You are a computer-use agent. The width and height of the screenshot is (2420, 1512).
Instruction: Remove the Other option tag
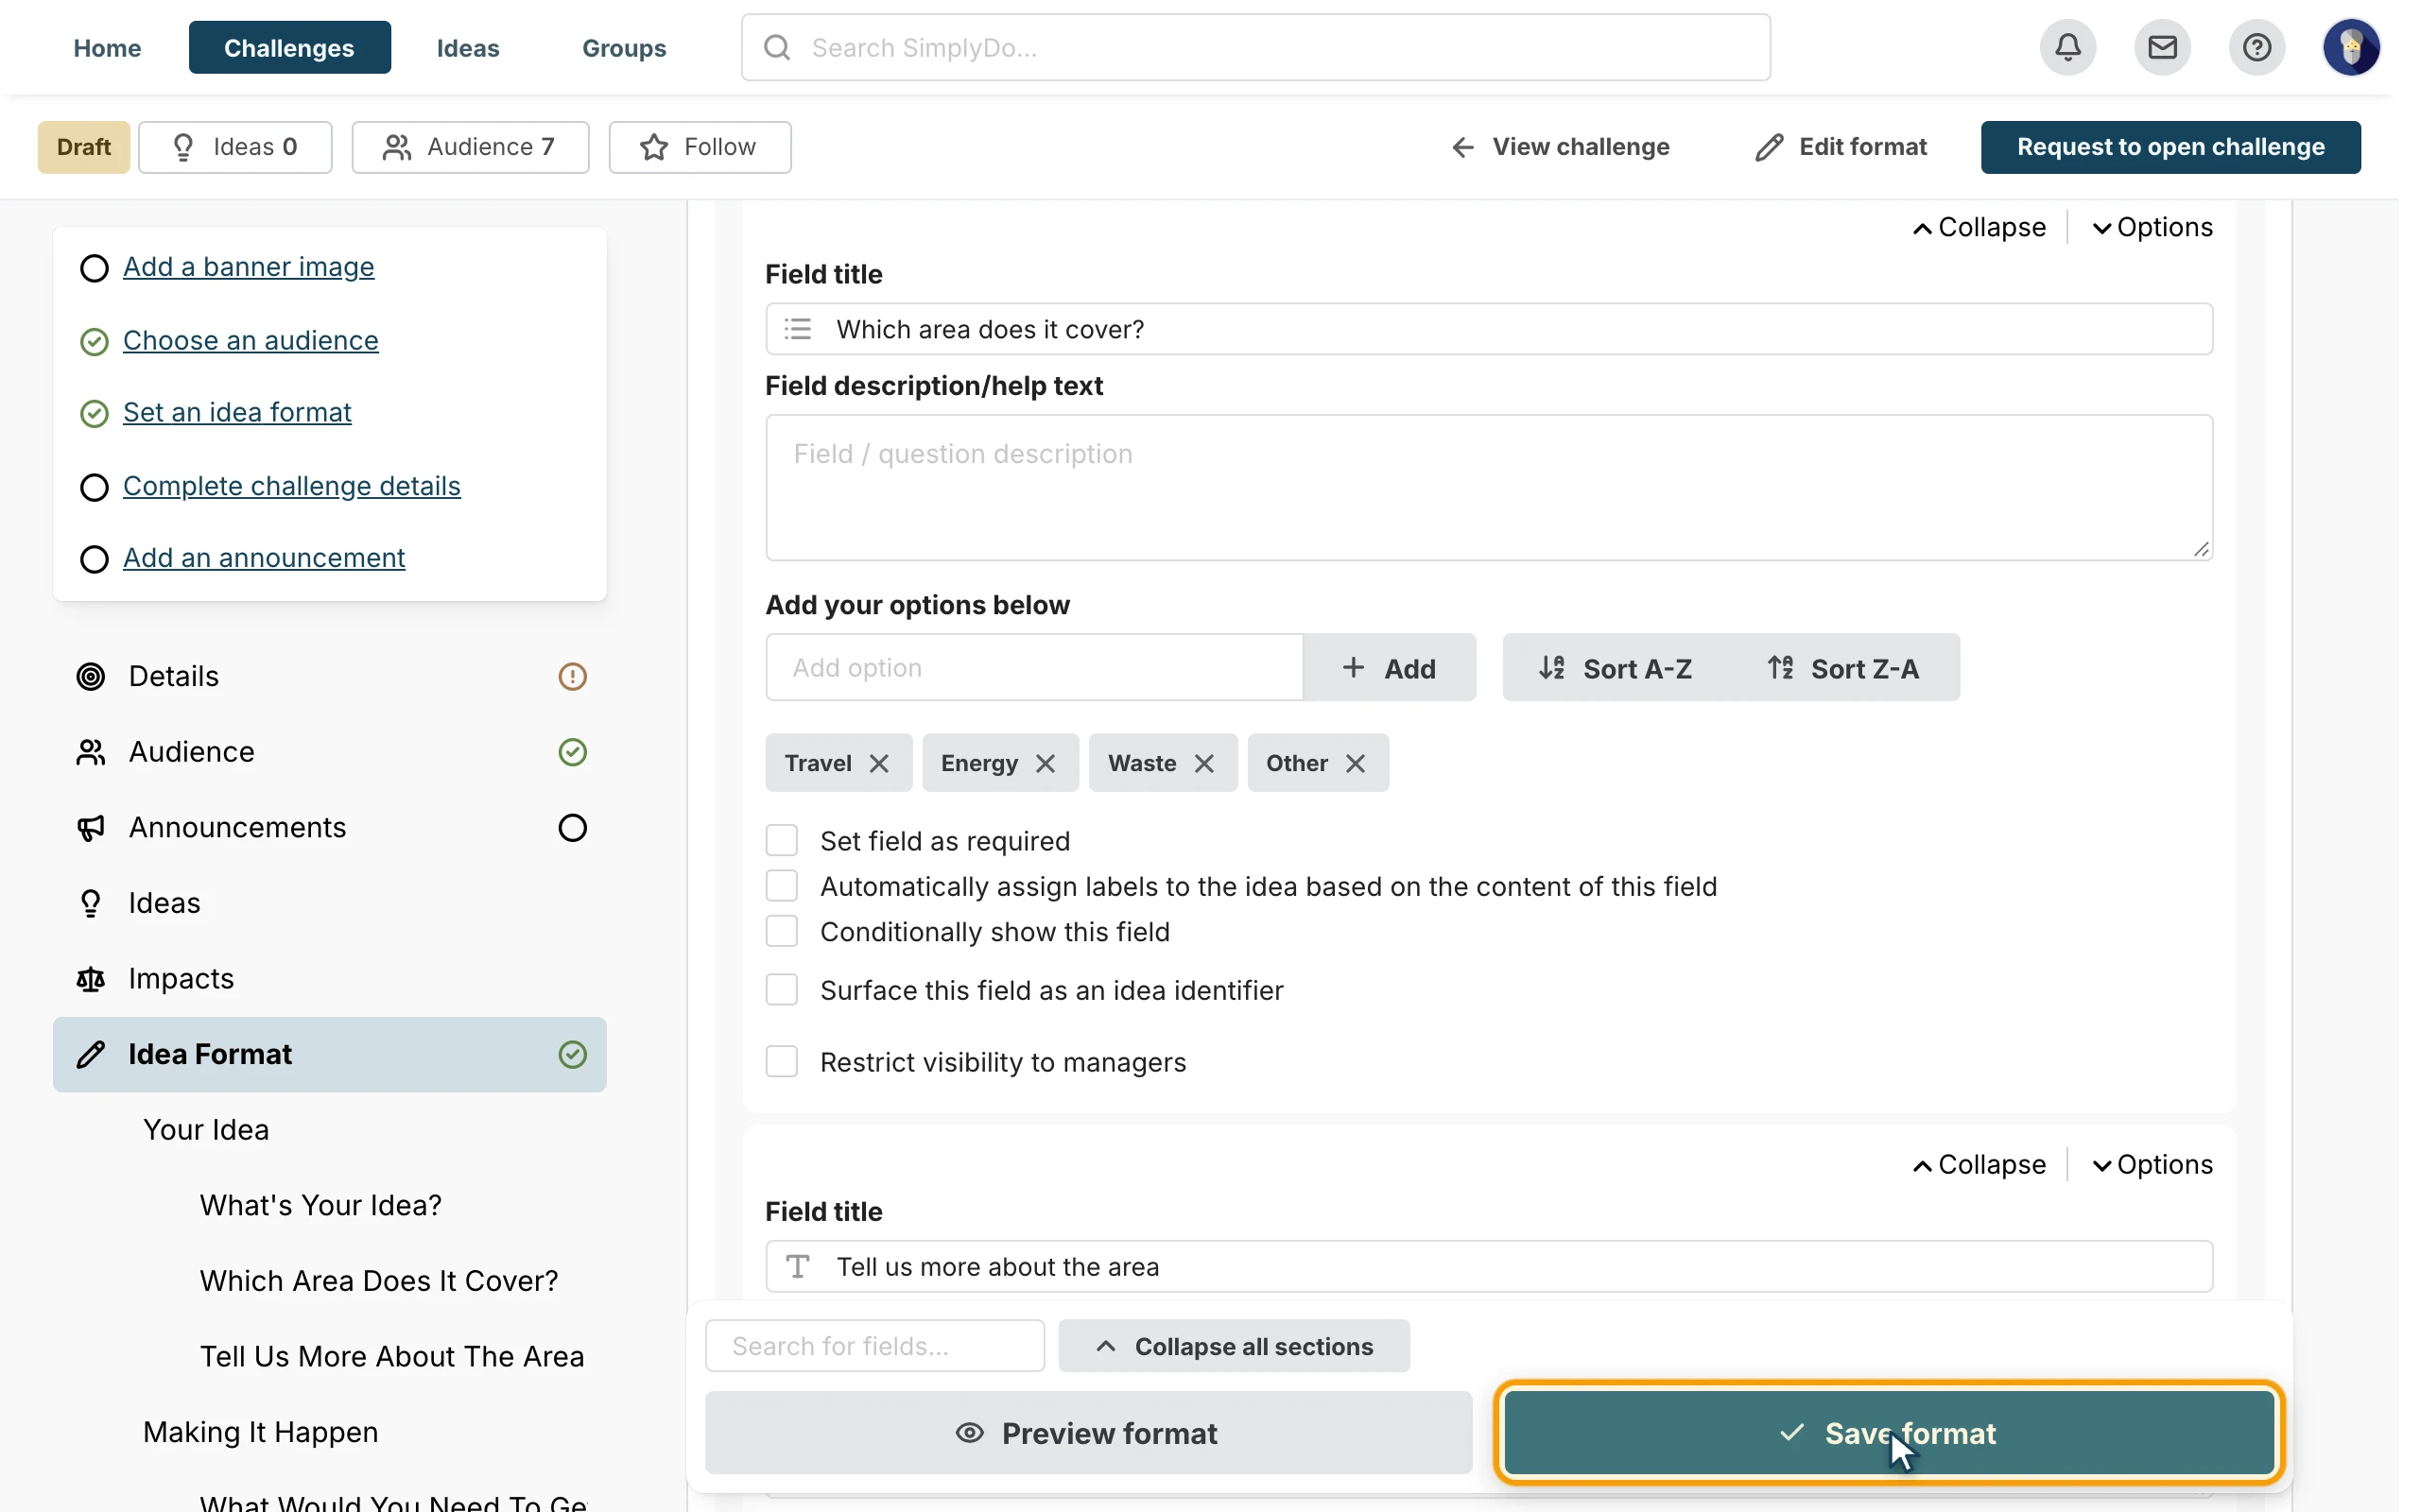tap(1356, 764)
